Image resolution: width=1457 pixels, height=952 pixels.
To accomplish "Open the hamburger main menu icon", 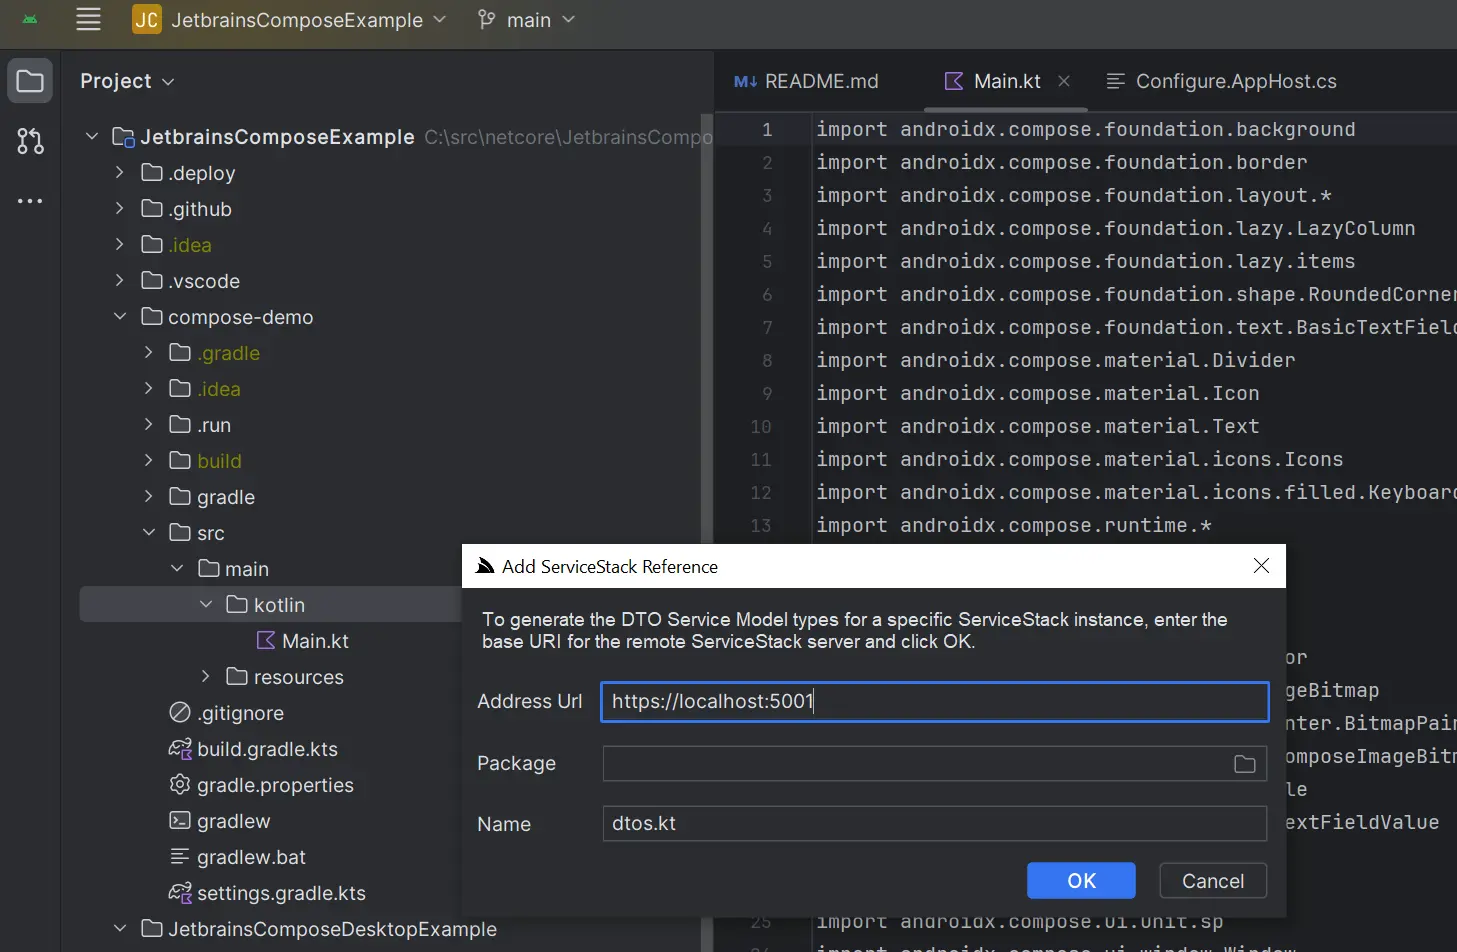I will tap(88, 20).
